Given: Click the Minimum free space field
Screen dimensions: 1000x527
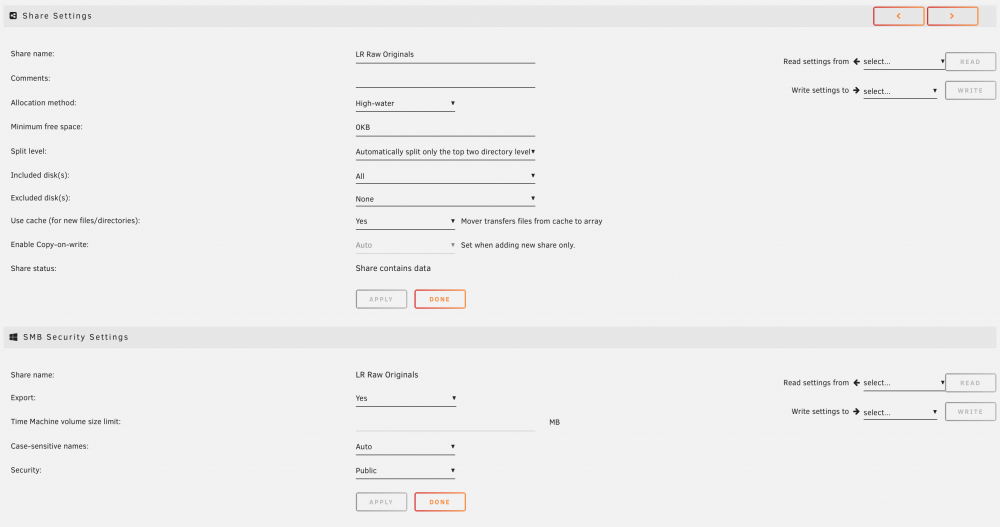Looking at the screenshot, I should pyautogui.click(x=445, y=128).
